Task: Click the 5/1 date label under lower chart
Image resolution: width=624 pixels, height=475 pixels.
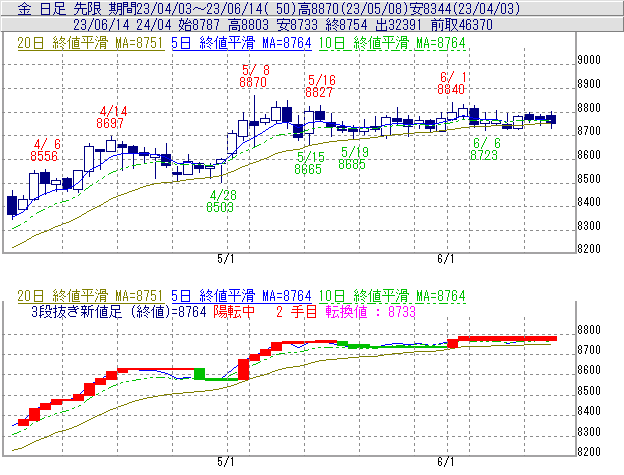Action: pyautogui.click(x=226, y=462)
